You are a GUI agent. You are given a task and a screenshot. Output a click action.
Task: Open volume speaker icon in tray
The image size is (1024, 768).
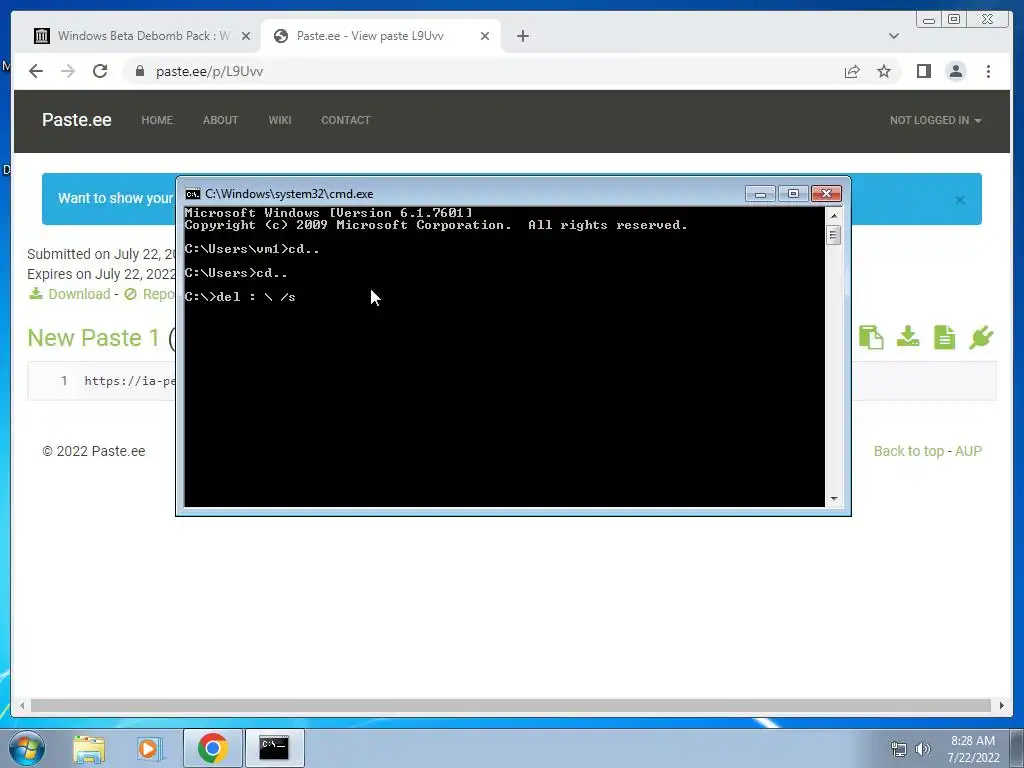[923, 749]
